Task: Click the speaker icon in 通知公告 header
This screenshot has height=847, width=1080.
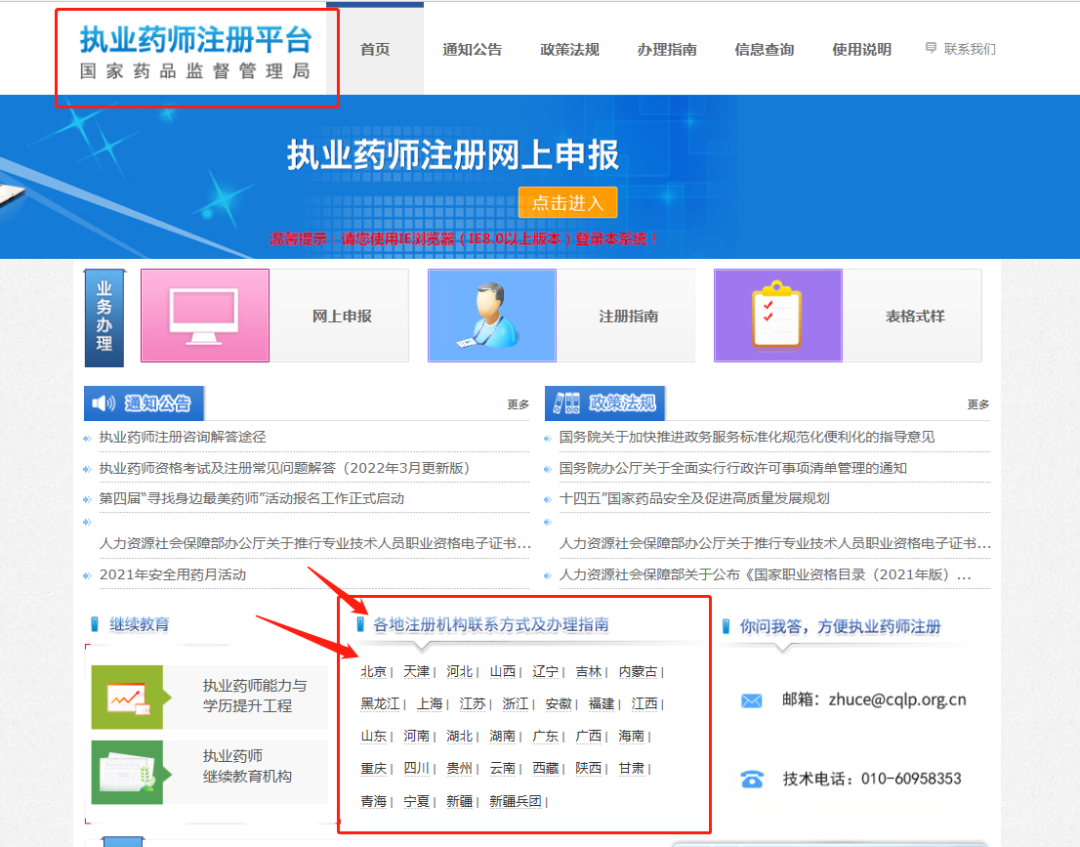Action: 104,403
